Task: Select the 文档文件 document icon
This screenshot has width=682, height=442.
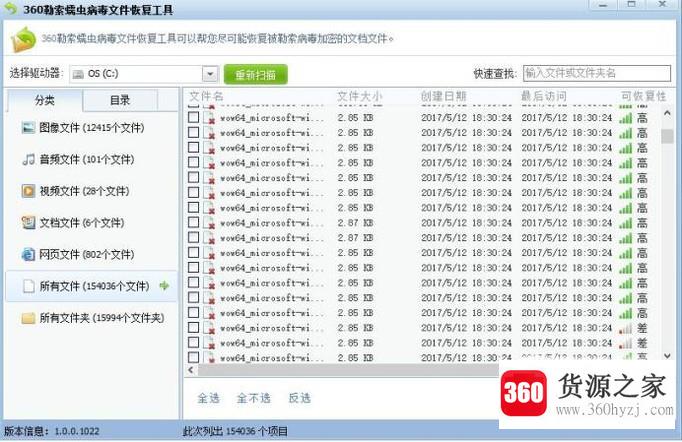Action: tap(28, 223)
